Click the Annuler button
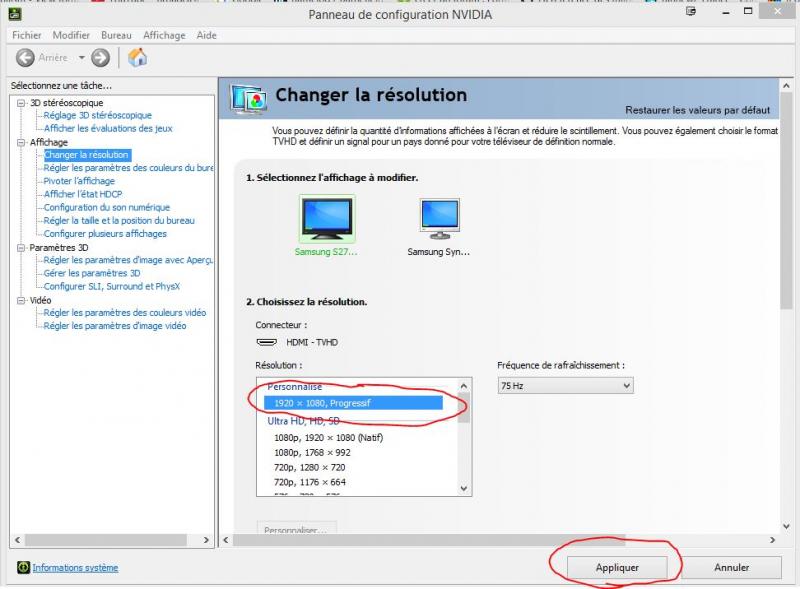The width and height of the screenshot is (800, 589). (x=731, y=567)
